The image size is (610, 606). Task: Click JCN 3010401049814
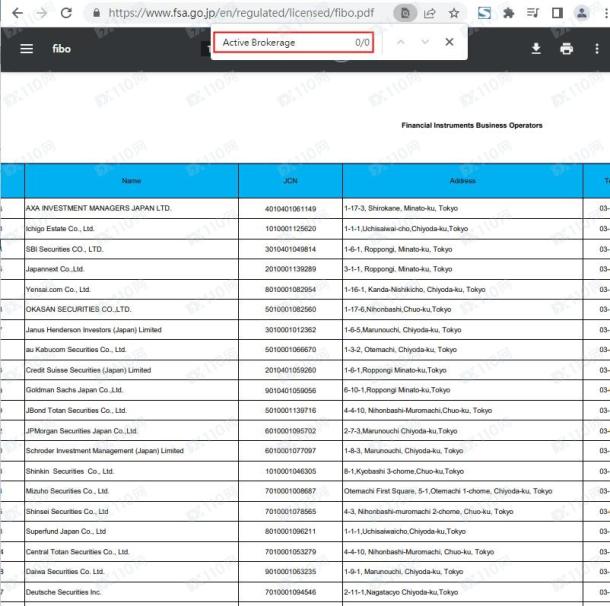click(290, 249)
